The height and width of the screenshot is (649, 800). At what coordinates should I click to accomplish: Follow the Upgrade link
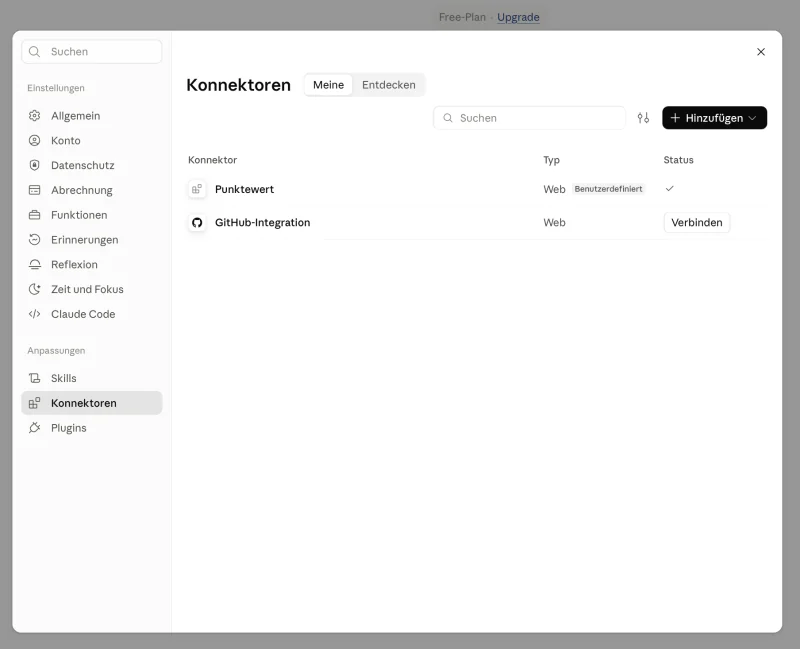tap(518, 17)
